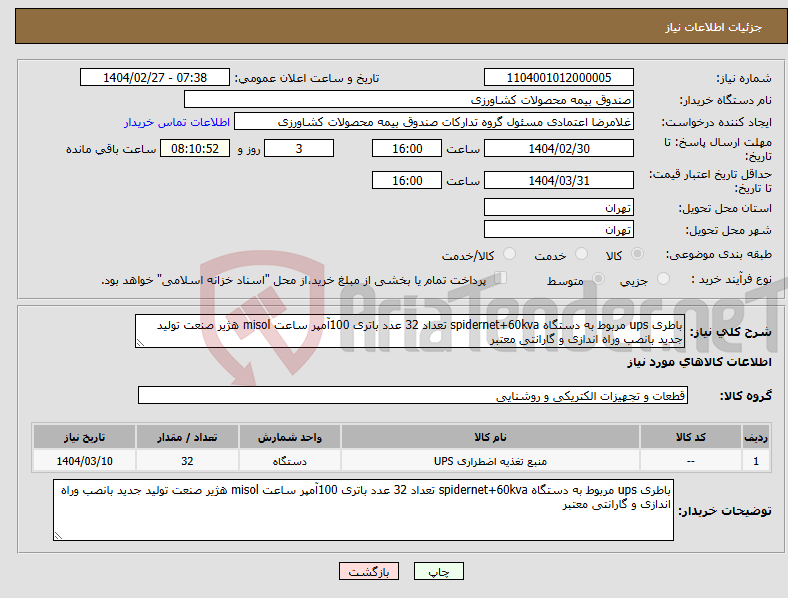
Task: Click the اطلاعات کالاهای مورد نیاز heading
Action: 699,362
